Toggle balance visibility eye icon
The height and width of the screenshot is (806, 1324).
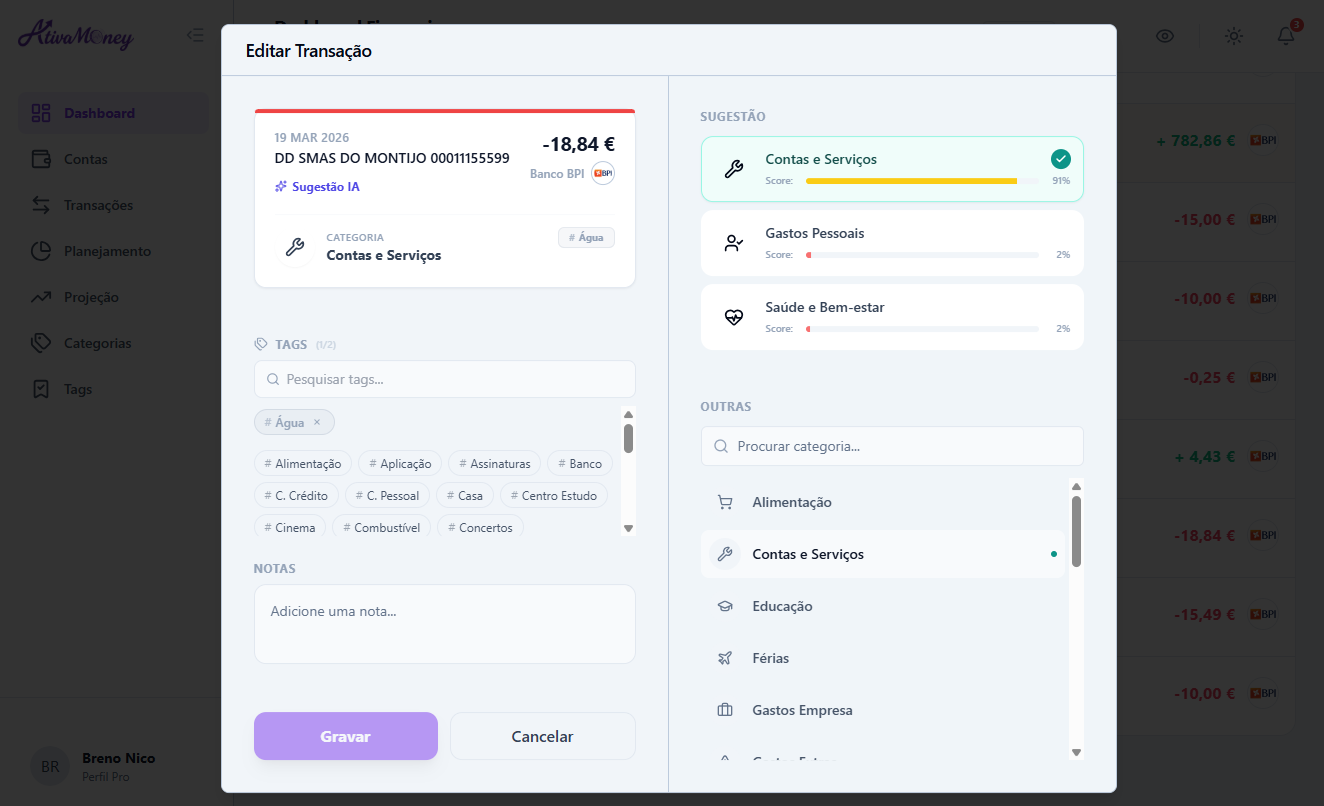(1165, 36)
